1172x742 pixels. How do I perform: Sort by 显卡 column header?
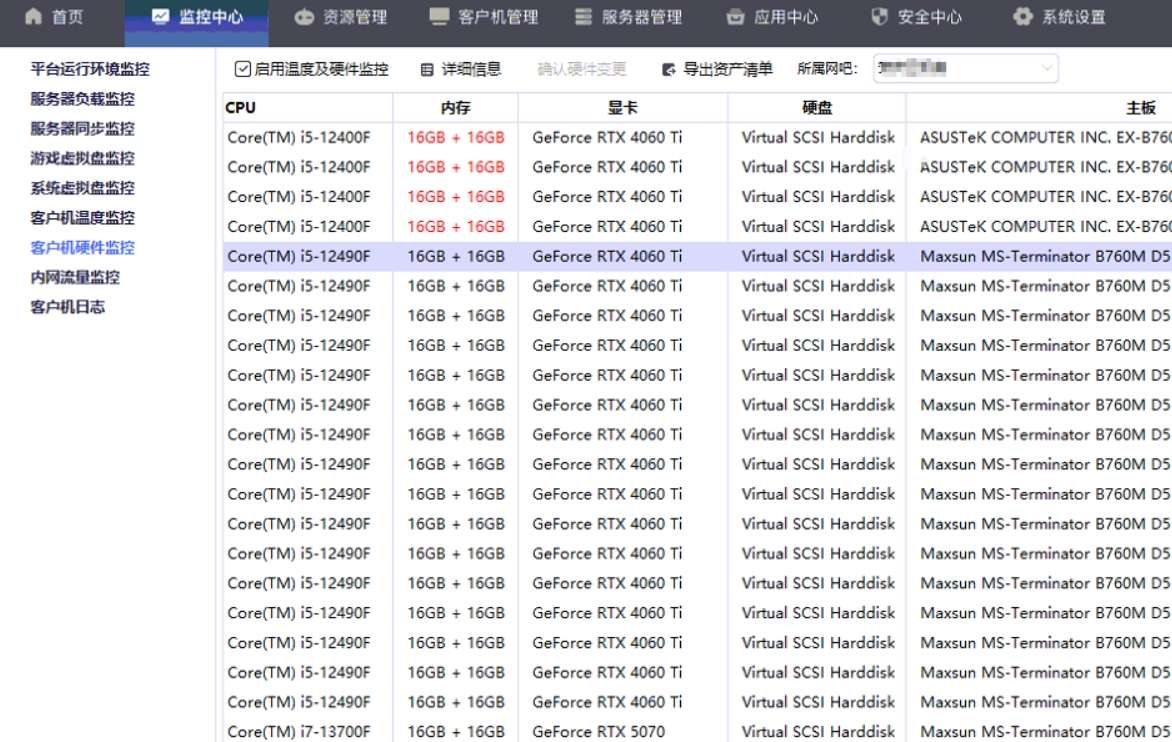pos(623,108)
